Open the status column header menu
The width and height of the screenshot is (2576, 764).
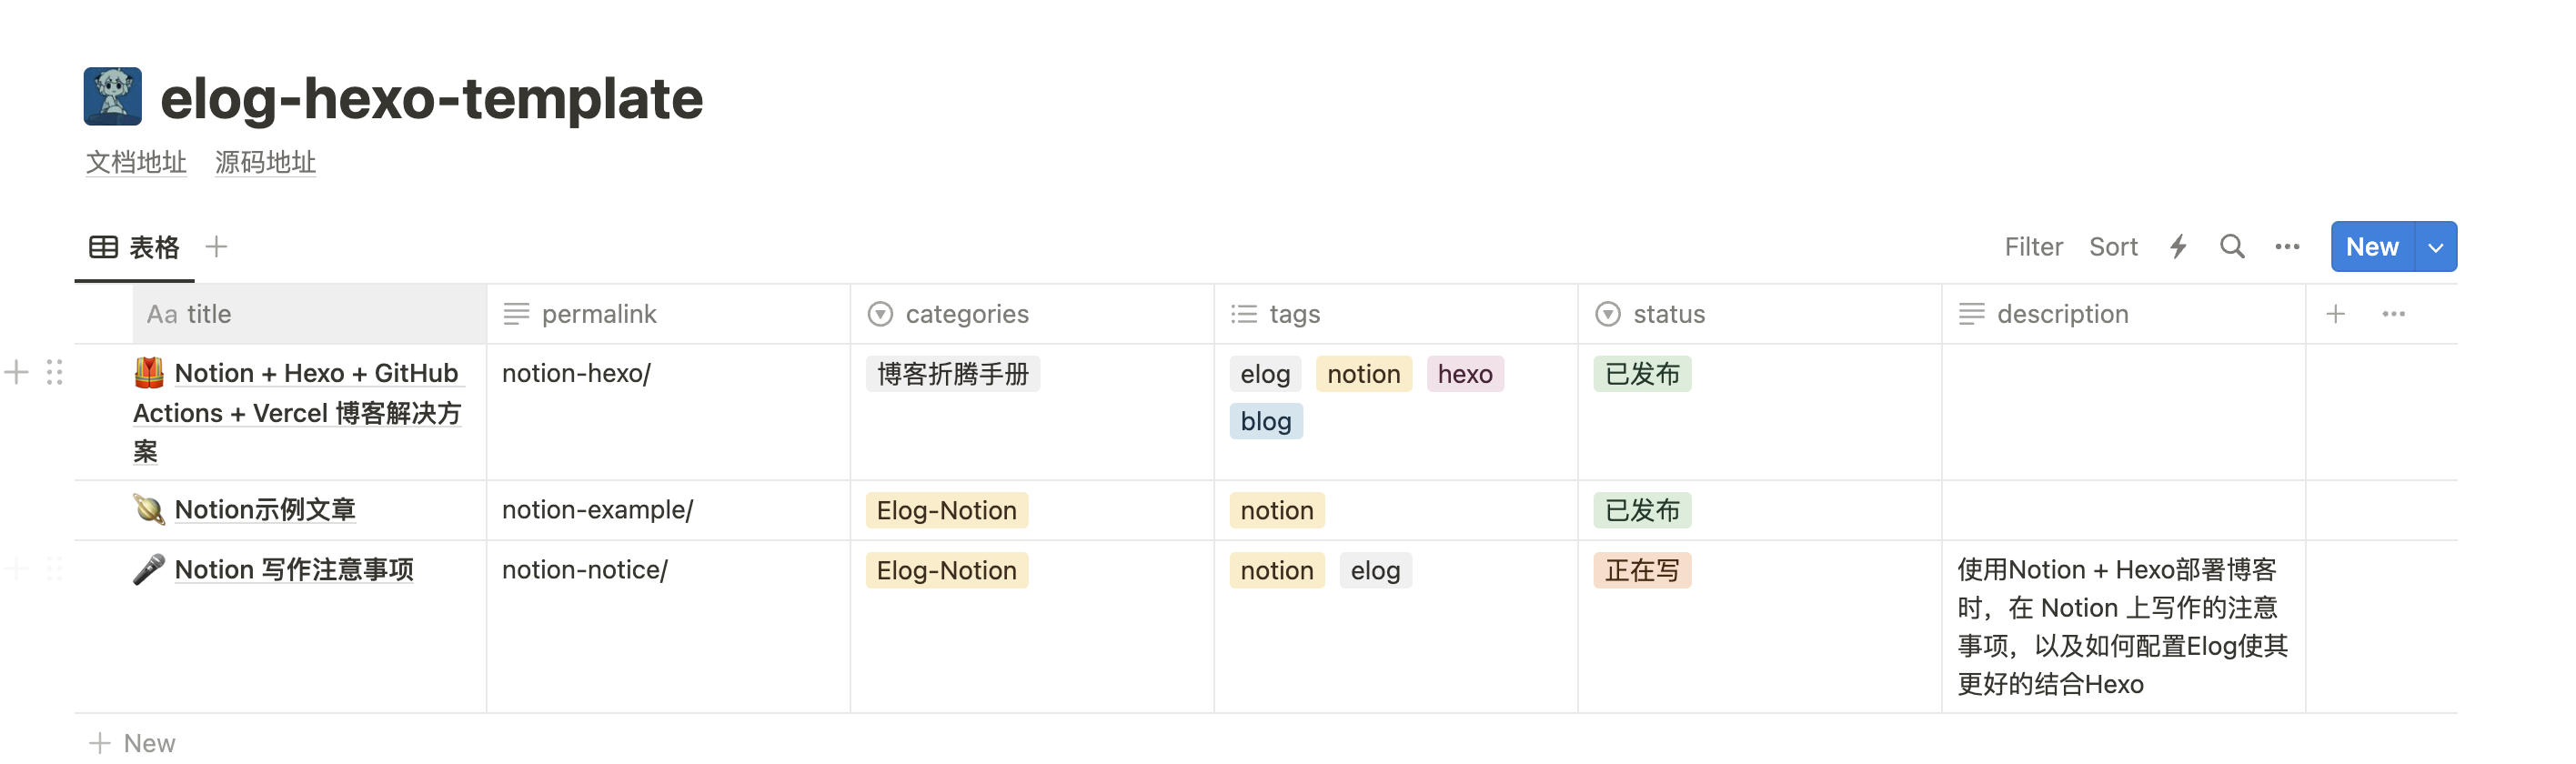pyautogui.click(x=1668, y=314)
